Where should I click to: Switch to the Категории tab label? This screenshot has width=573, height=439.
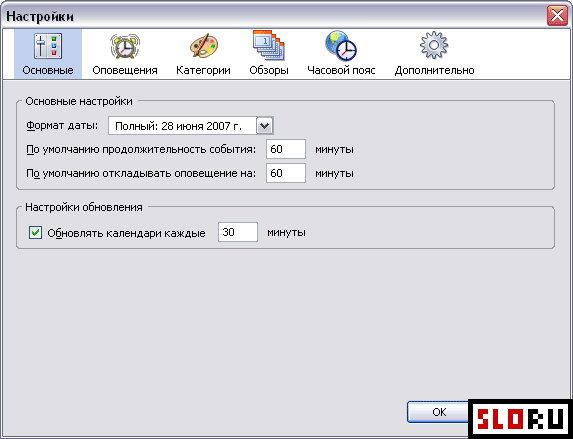(203, 70)
